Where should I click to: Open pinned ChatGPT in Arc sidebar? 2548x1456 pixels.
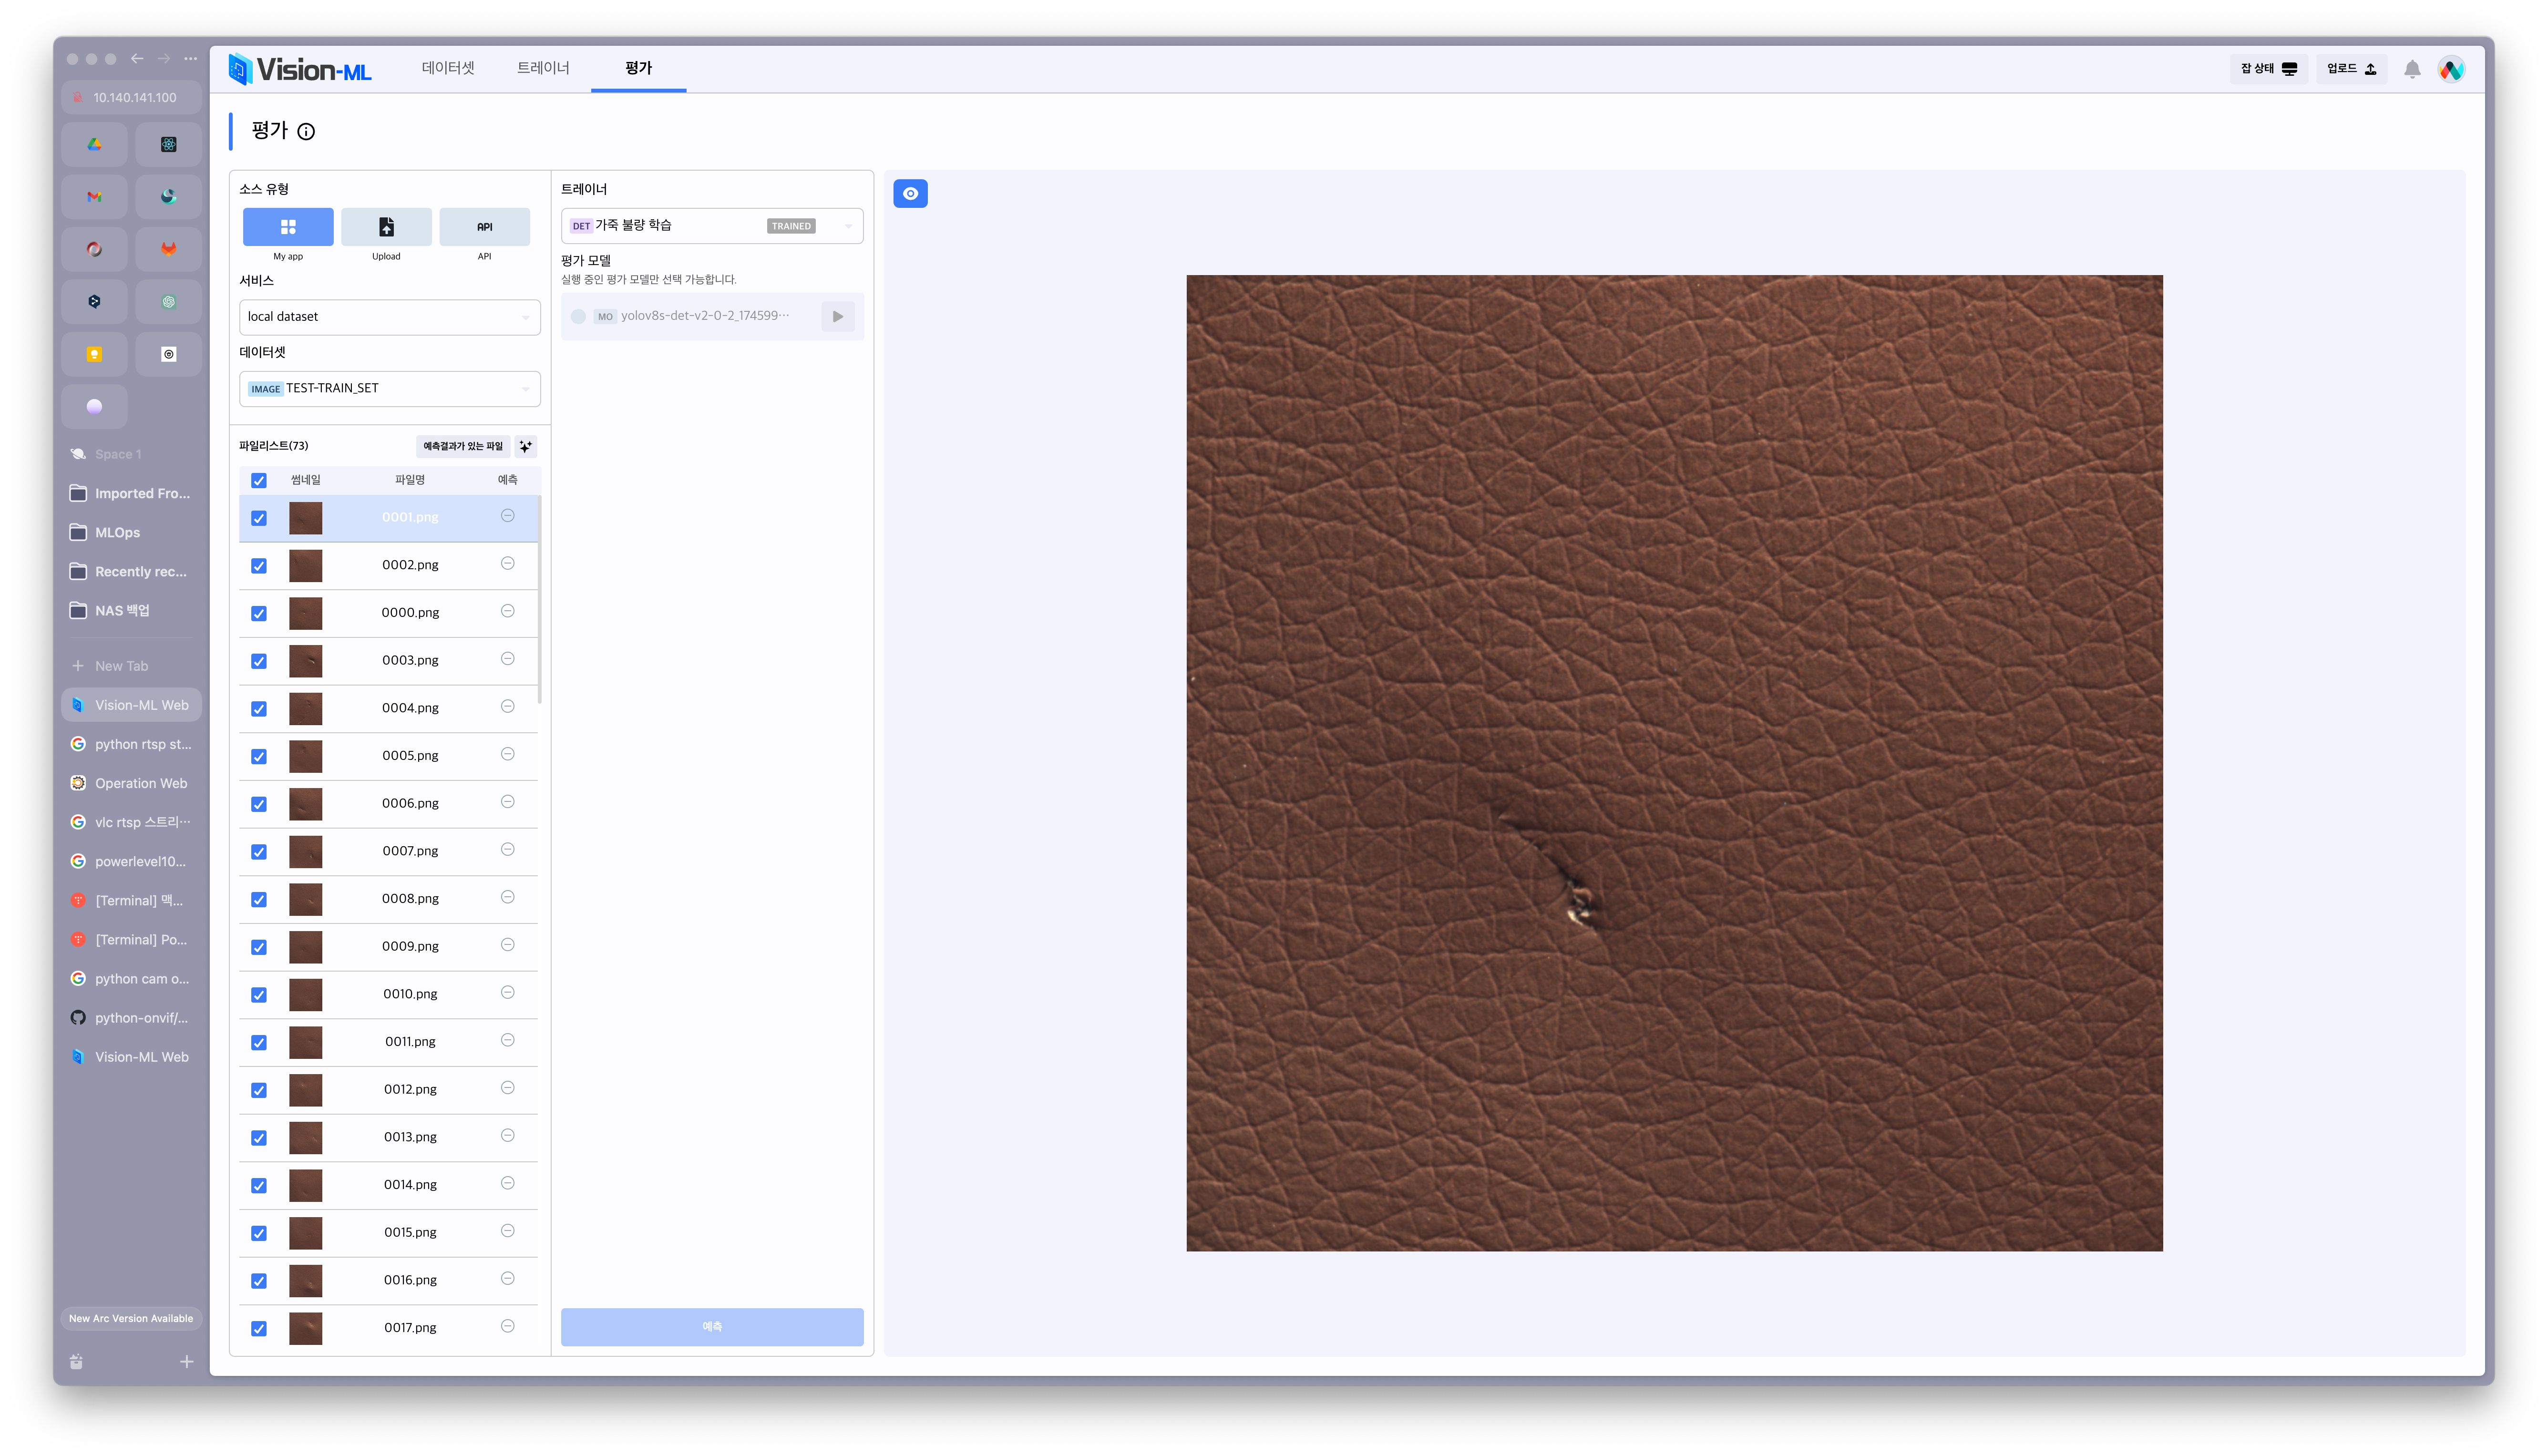point(169,302)
